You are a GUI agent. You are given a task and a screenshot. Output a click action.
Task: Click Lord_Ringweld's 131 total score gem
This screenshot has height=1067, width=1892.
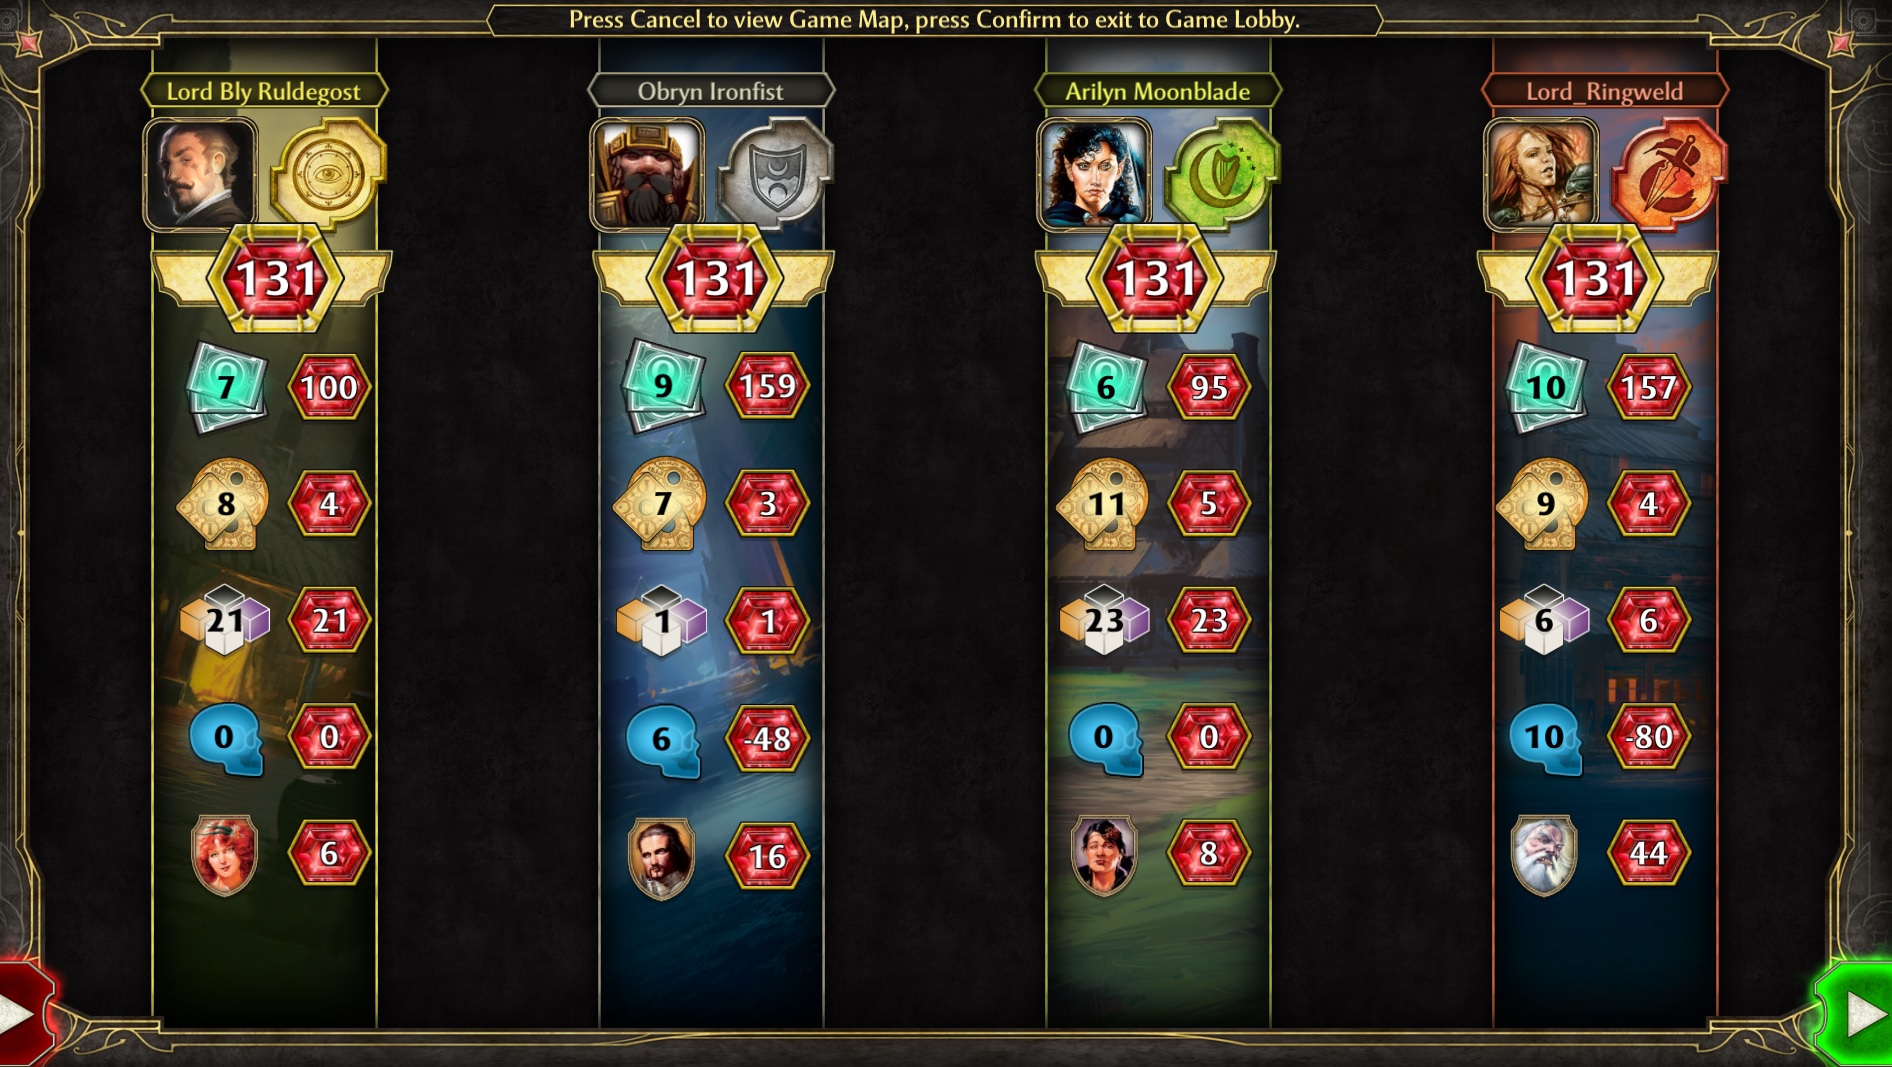pyautogui.click(x=1596, y=279)
